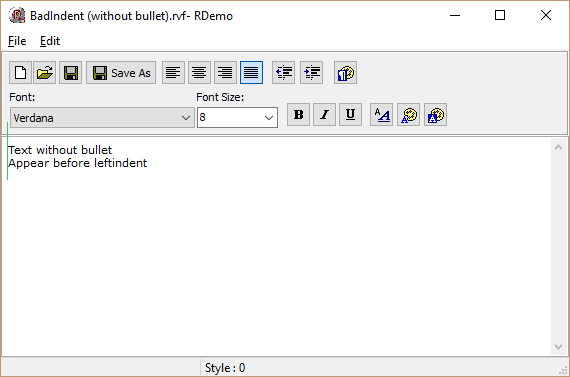Viewport: 570px width, 377px height.
Task: Minimize the RDemo window
Action: (455, 16)
